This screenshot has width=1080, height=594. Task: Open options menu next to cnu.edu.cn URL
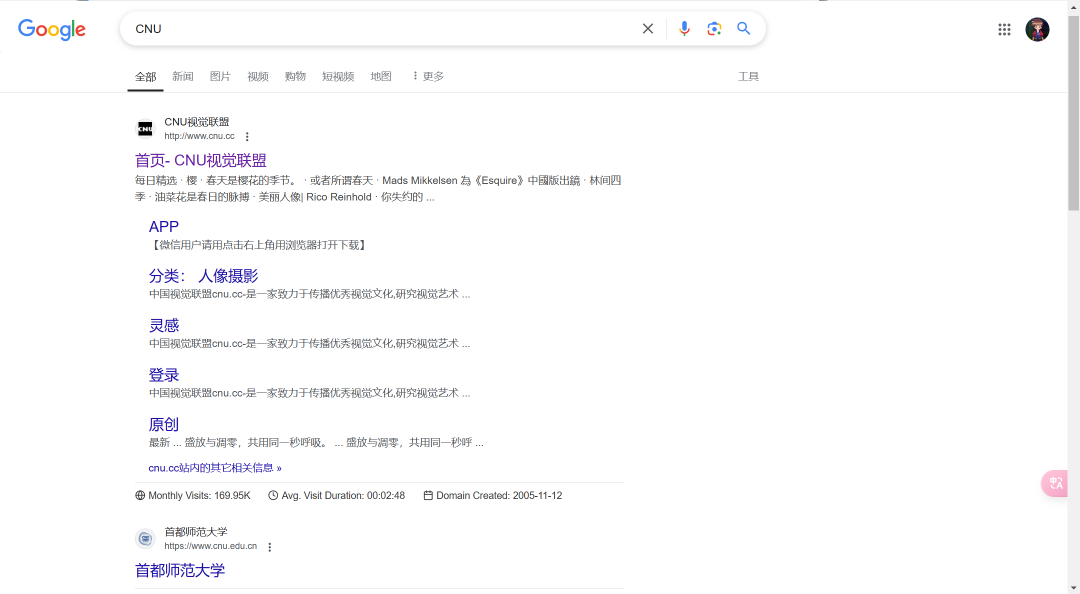tap(270, 547)
